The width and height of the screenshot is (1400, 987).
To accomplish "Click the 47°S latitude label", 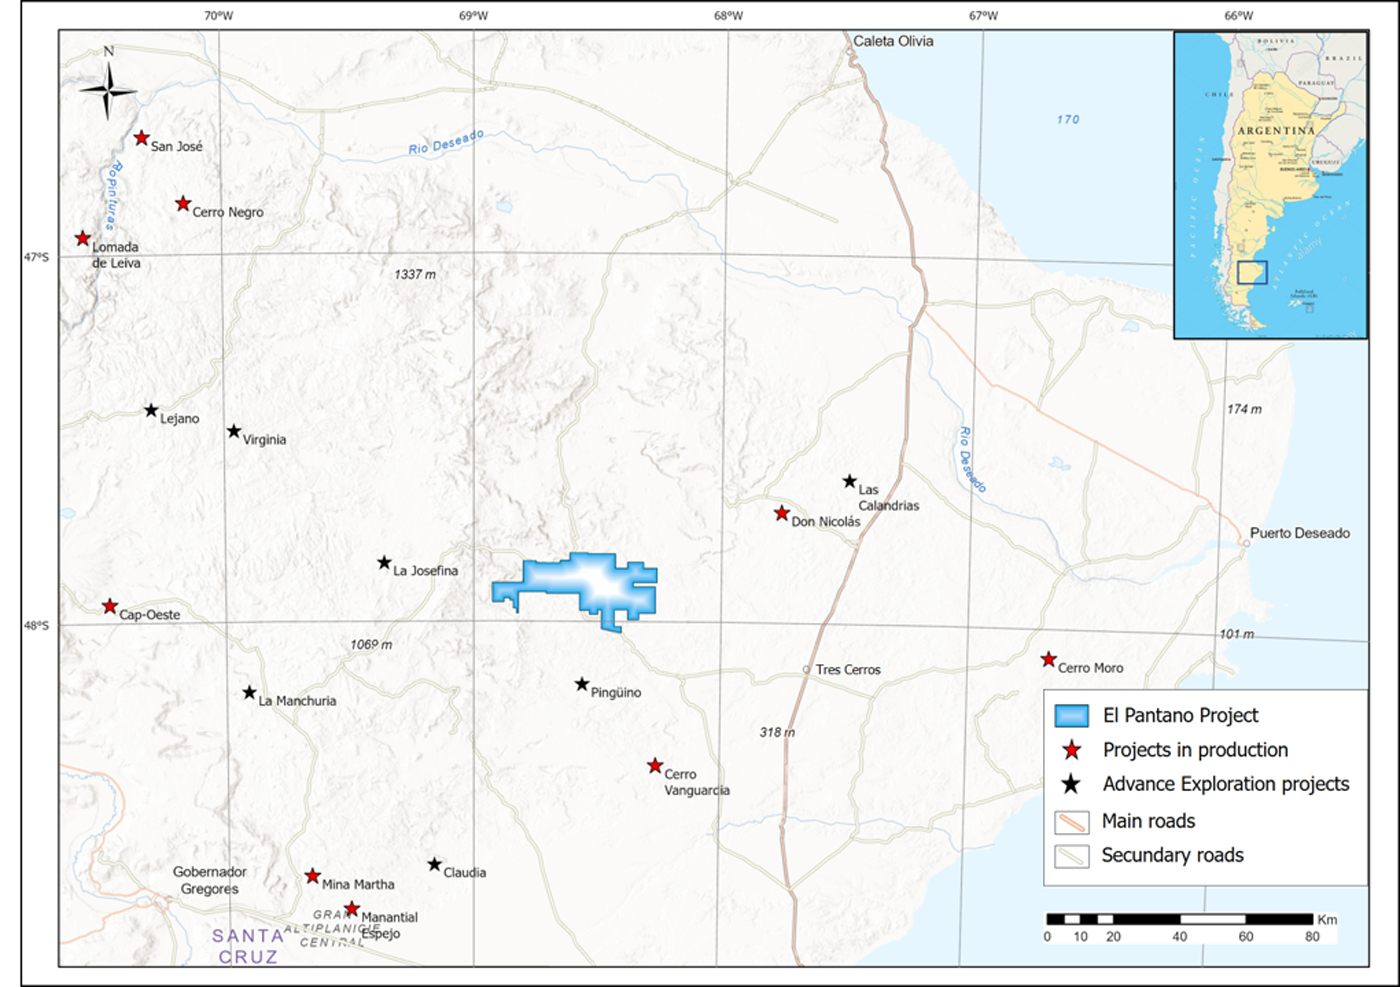I will [36, 257].
